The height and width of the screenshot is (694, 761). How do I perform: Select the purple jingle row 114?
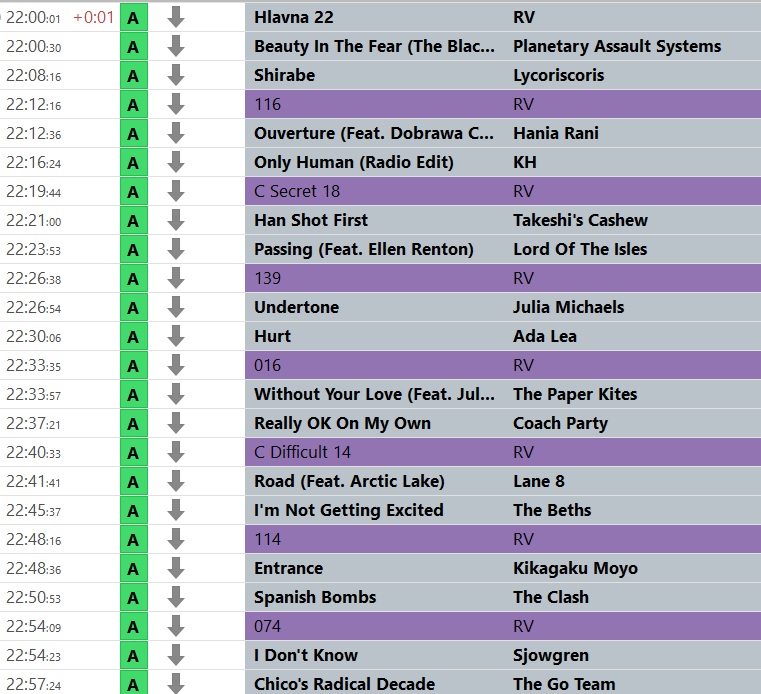coord(503,539)
